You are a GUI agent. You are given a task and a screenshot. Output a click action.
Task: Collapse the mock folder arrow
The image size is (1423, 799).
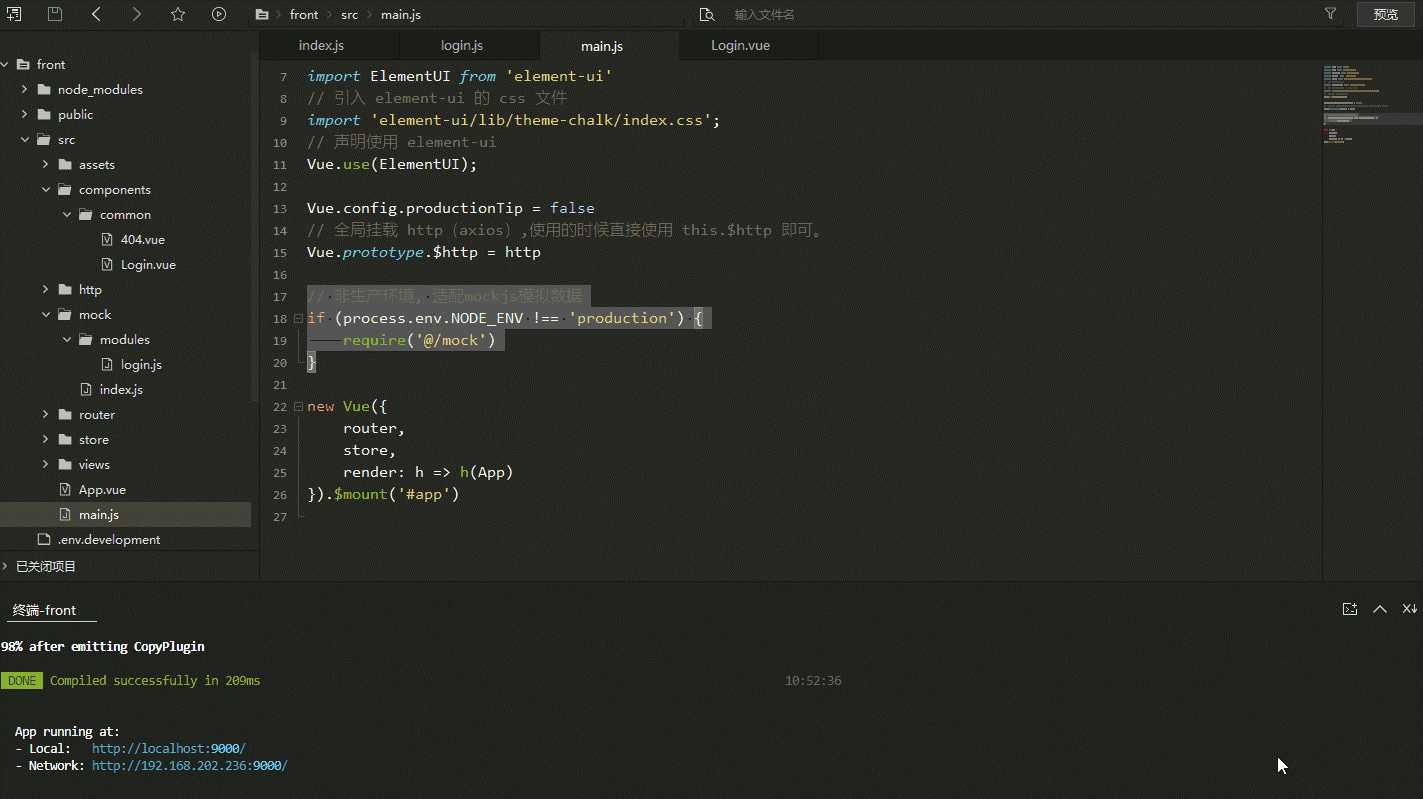(45, 314)
